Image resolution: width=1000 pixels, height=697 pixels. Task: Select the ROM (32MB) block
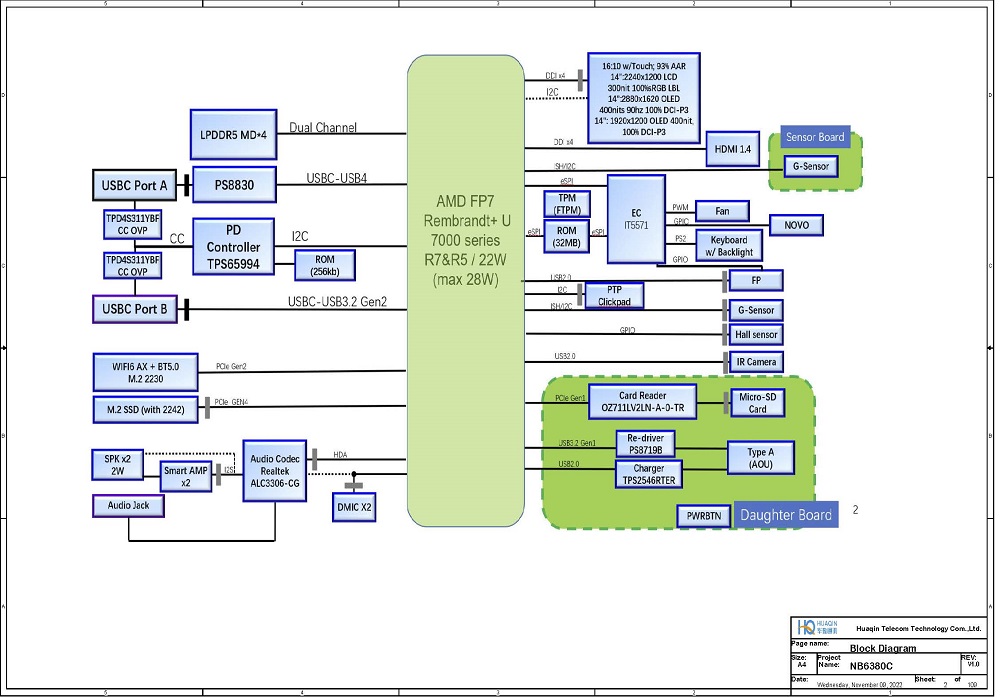pyautogui.click(x=567, y=237)
